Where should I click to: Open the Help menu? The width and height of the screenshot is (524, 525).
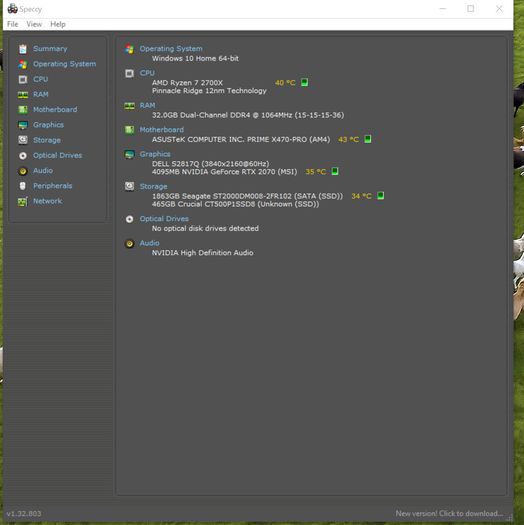(x=58, y=24)
